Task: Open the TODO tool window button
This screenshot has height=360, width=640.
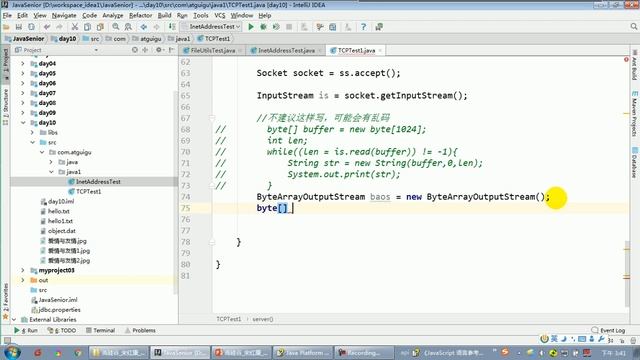Action: click(62, 330)
